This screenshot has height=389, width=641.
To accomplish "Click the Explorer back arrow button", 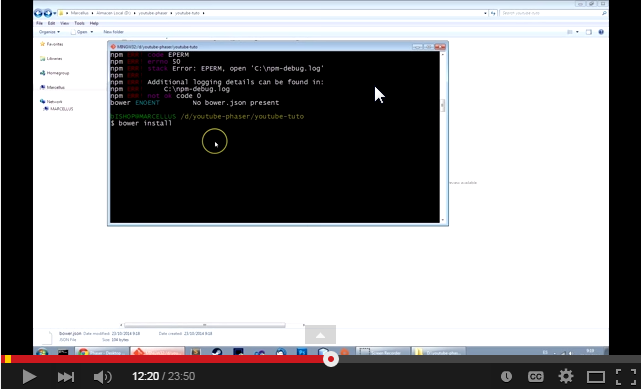I will click(38, 13).
